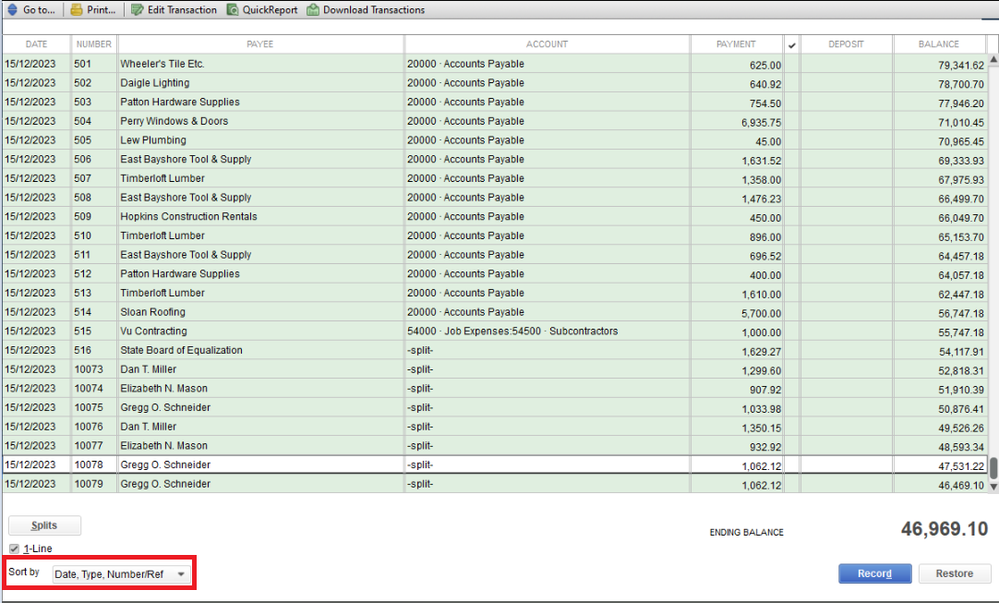Open Print... toolbar label
999x603 pixels.
[101, 10]
